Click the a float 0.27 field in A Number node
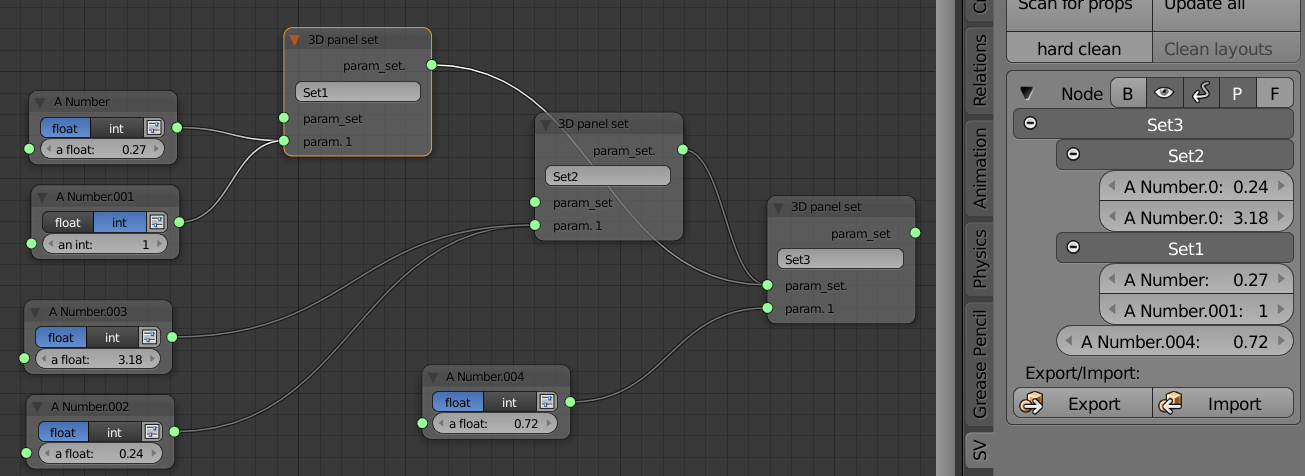1305x476 pixels. [102, 149]
